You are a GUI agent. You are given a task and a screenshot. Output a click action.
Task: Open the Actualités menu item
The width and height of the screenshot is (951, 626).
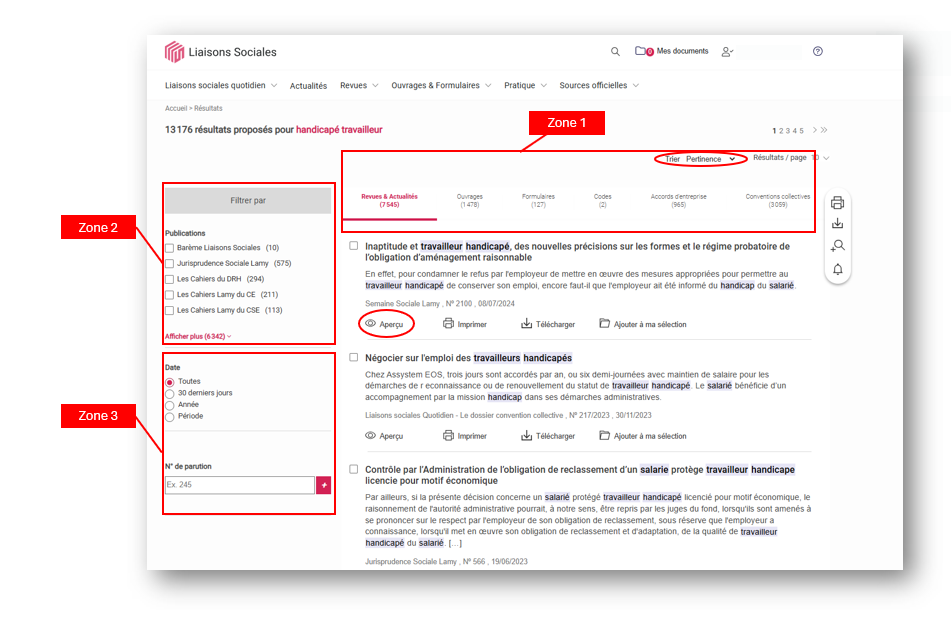pyautogui.click(x=308, y=86)
